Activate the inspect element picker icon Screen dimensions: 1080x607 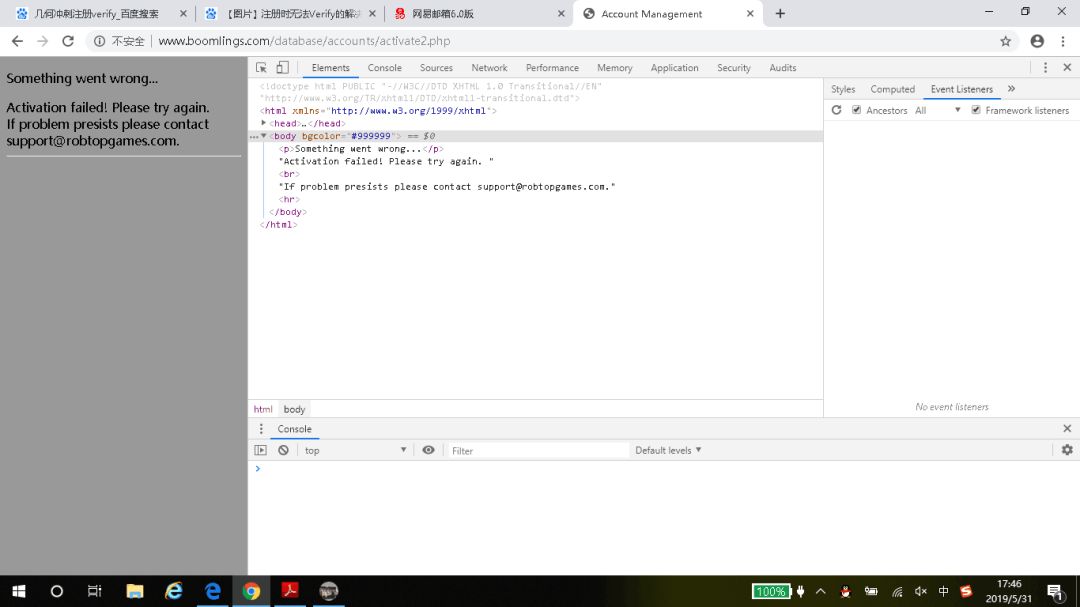[261, 68]
